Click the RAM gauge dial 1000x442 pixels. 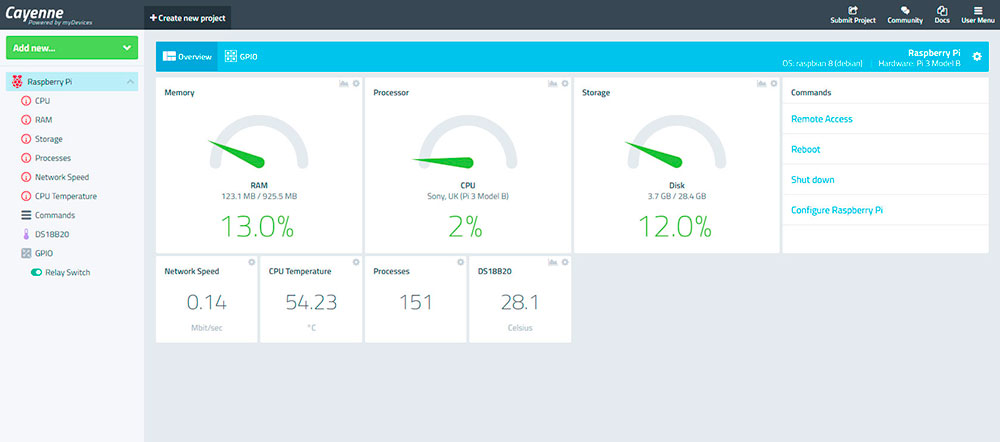[x=258, y=145]
